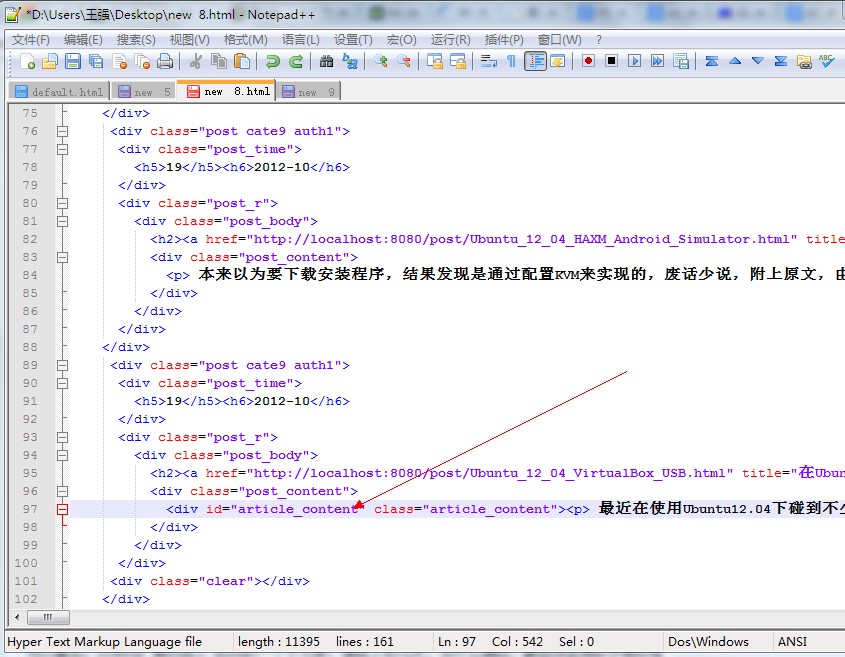Cut selection with the scissors icon
The image size is (845, 657).
(196, 61)
